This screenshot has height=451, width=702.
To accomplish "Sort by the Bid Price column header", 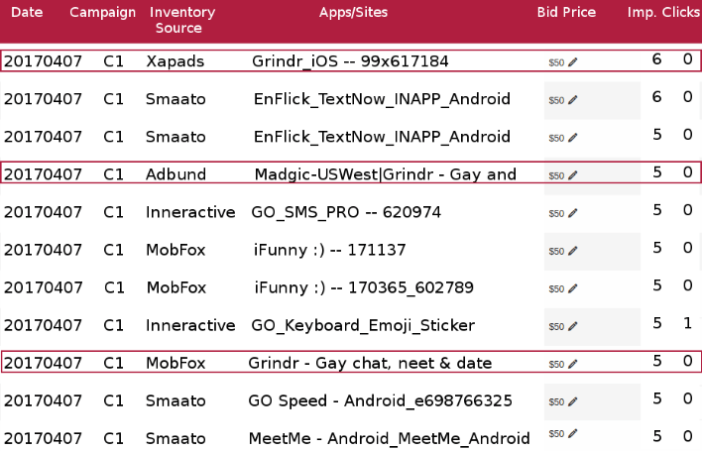I will [x=566, y=12].
